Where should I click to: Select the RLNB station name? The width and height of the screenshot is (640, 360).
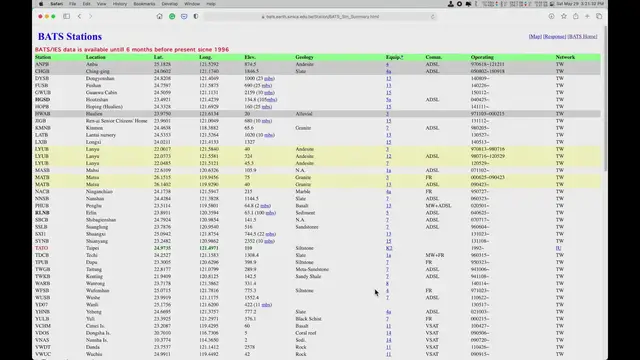(42, 213)
